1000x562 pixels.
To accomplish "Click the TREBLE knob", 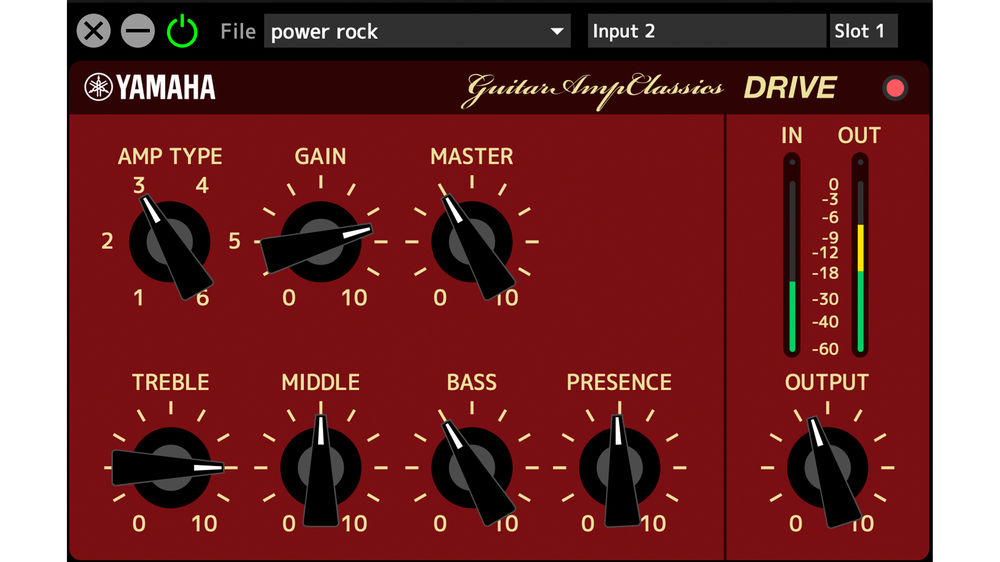I will 169,467.
